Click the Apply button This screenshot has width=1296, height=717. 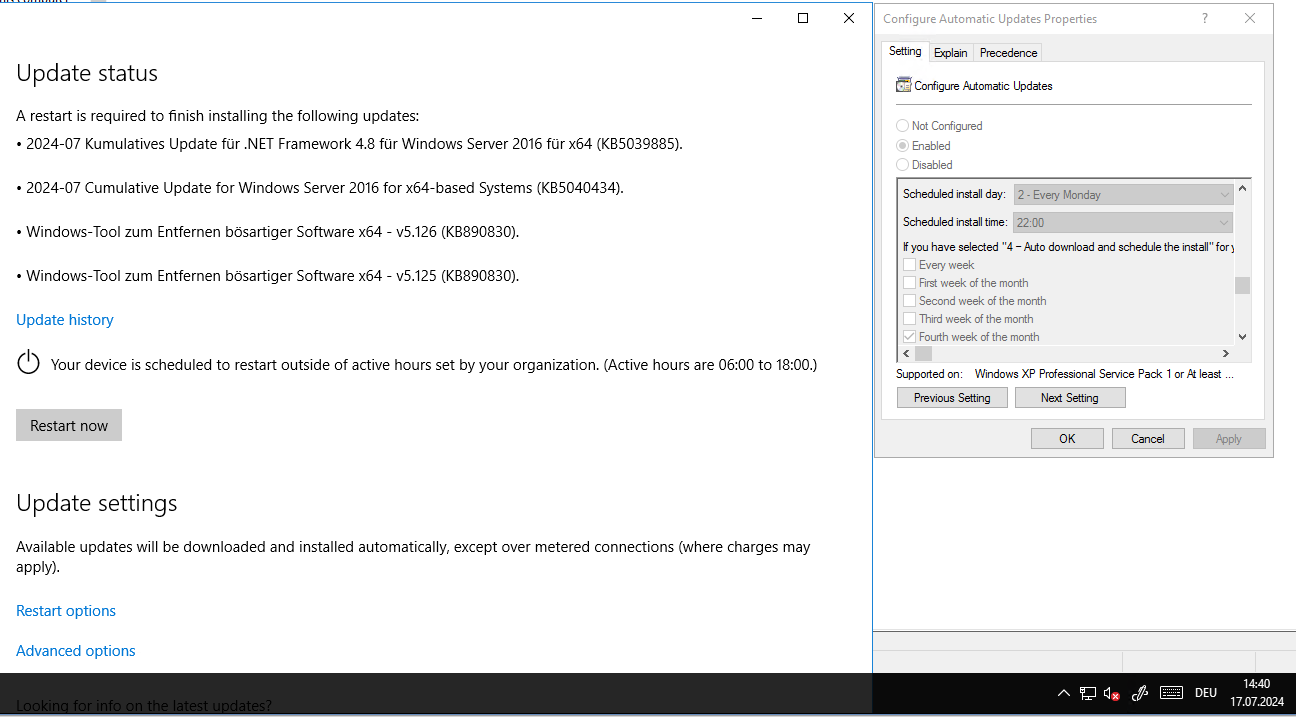click(1229, 439)
